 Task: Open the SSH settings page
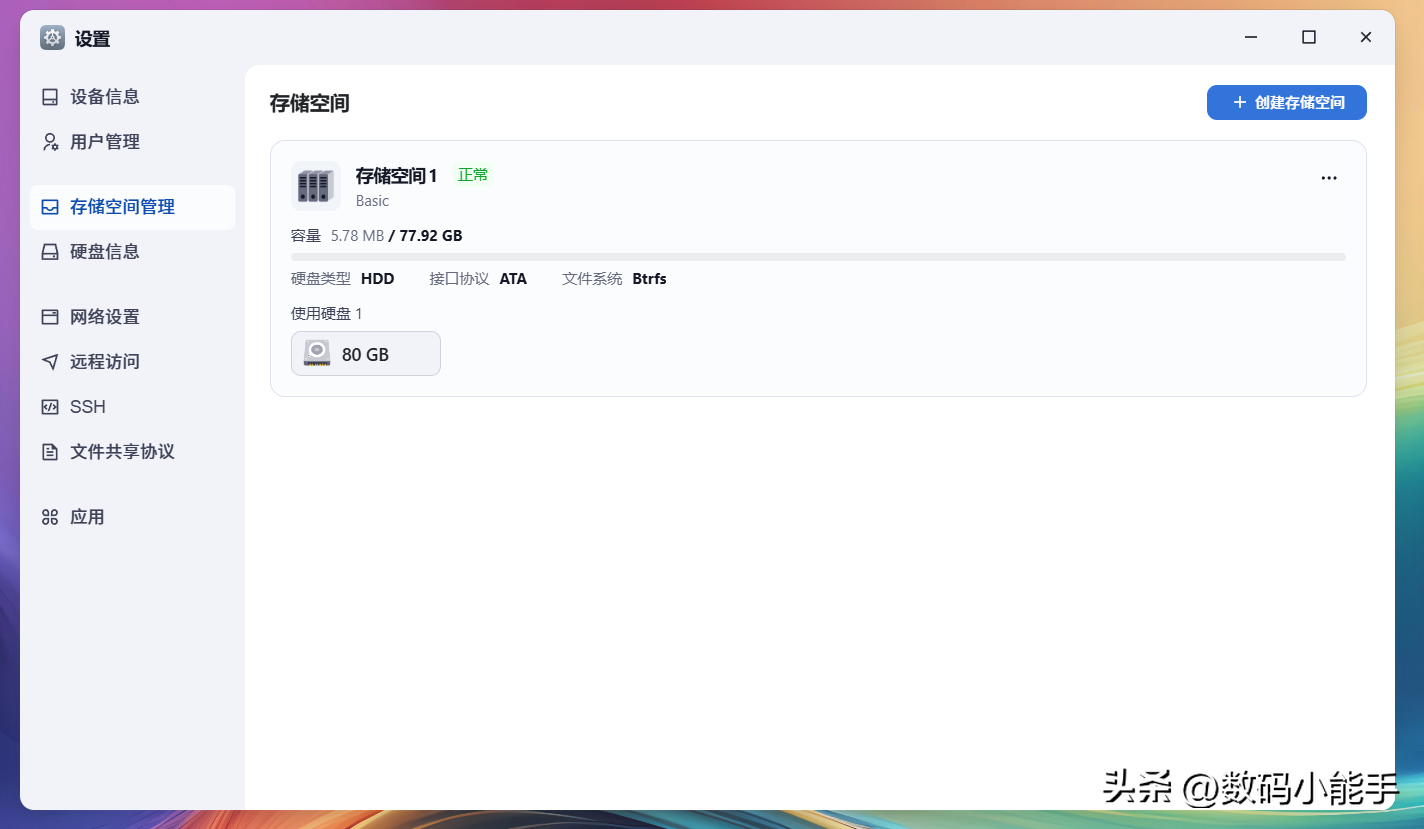pyautogui.click(x=133, y=407)
